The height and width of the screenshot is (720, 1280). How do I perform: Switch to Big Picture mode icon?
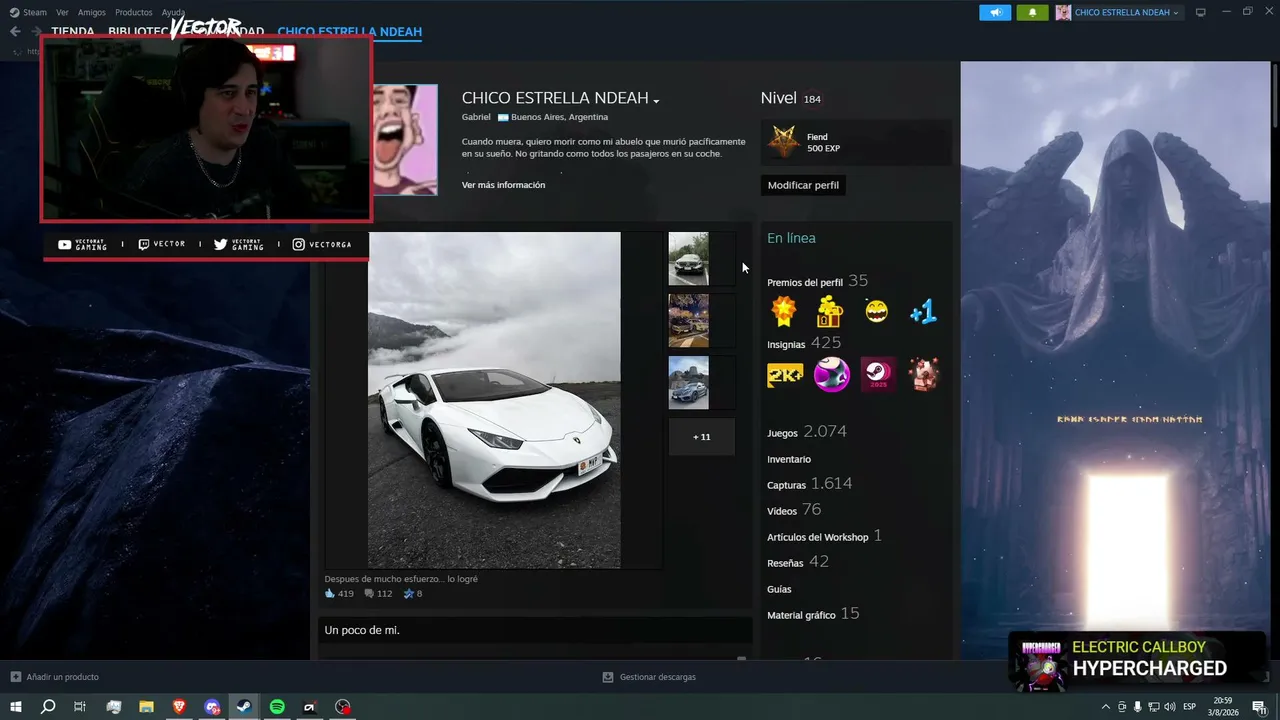coord(1201,12)
